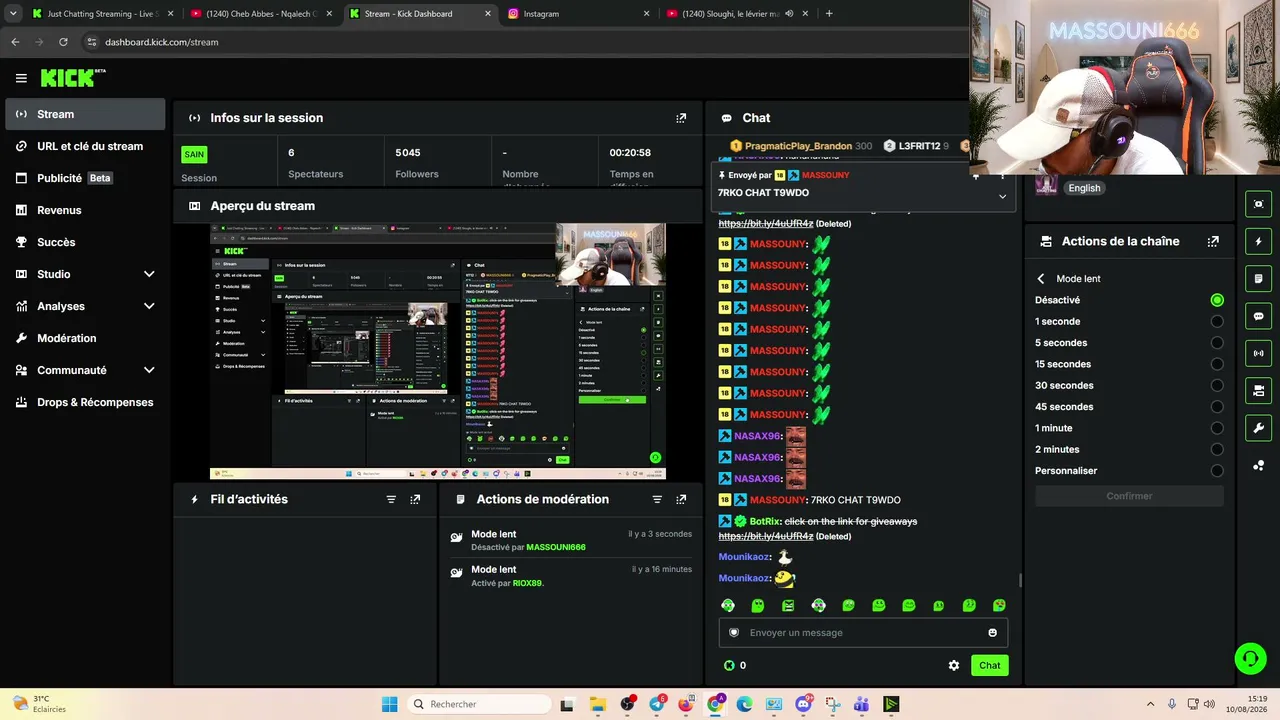This screenshot has width=1280, height=720.
Task: Toggle the chat bubble widget in right rail
Action: tap(1258, 316)
